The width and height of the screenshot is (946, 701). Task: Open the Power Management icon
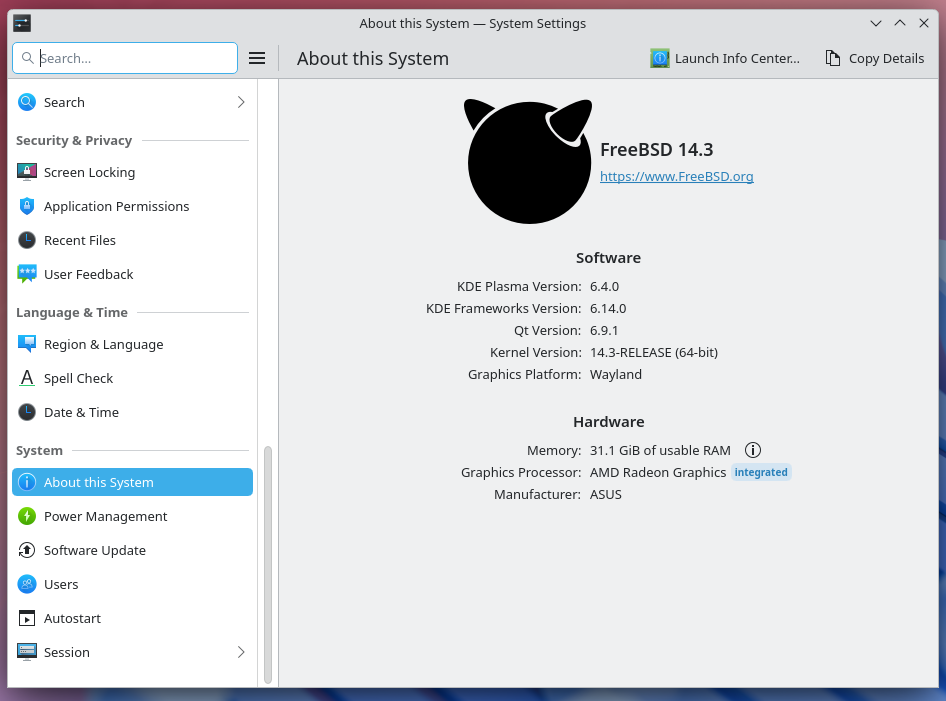pyautogui.click(x=27, y=516)
